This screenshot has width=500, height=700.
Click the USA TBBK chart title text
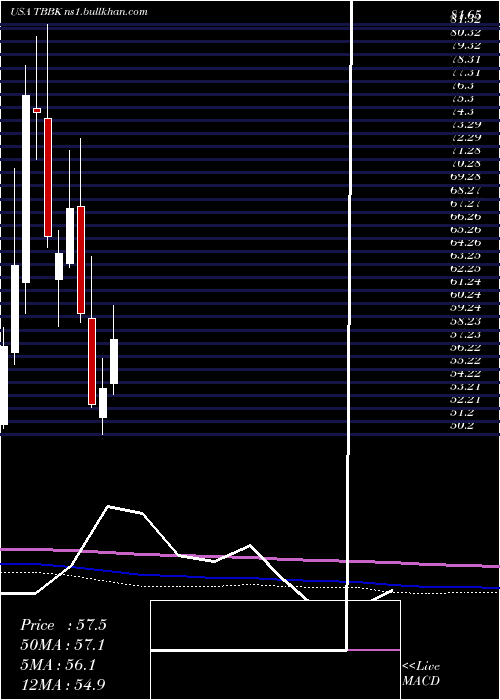pos(79,12)
